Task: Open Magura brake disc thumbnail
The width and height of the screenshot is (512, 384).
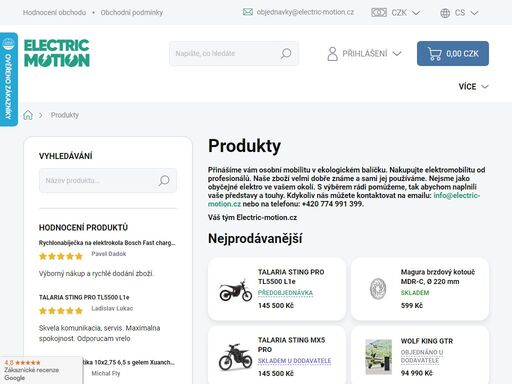Action: [x=378, y=289]
